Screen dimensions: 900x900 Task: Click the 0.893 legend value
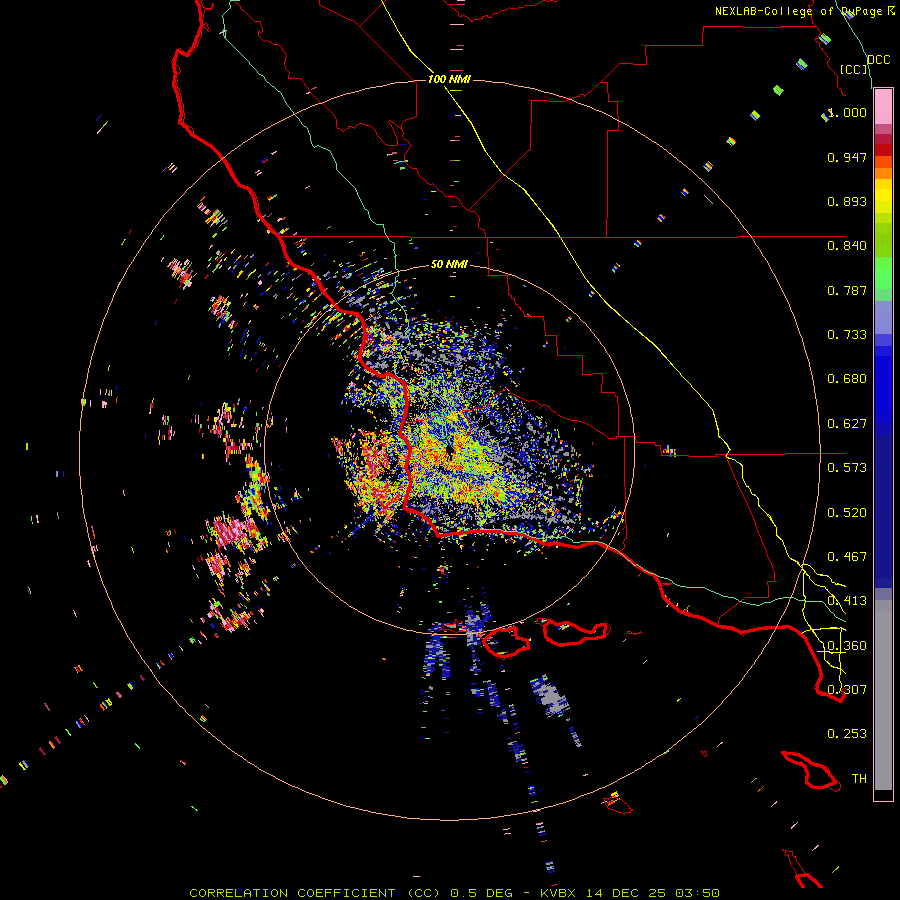tap(847, 201)
